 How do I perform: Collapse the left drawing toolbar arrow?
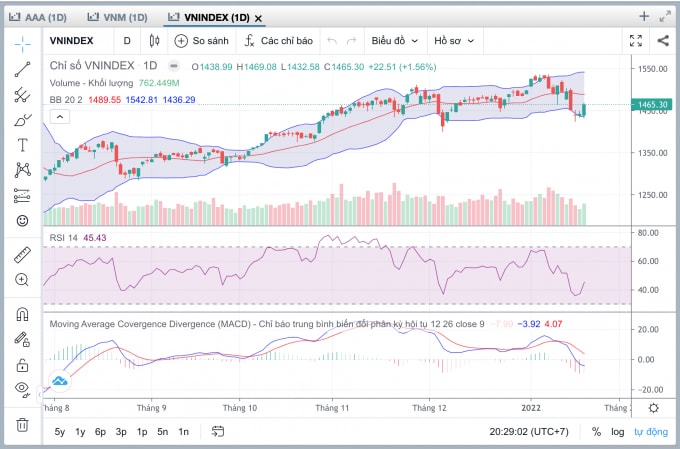pos(40,395)
